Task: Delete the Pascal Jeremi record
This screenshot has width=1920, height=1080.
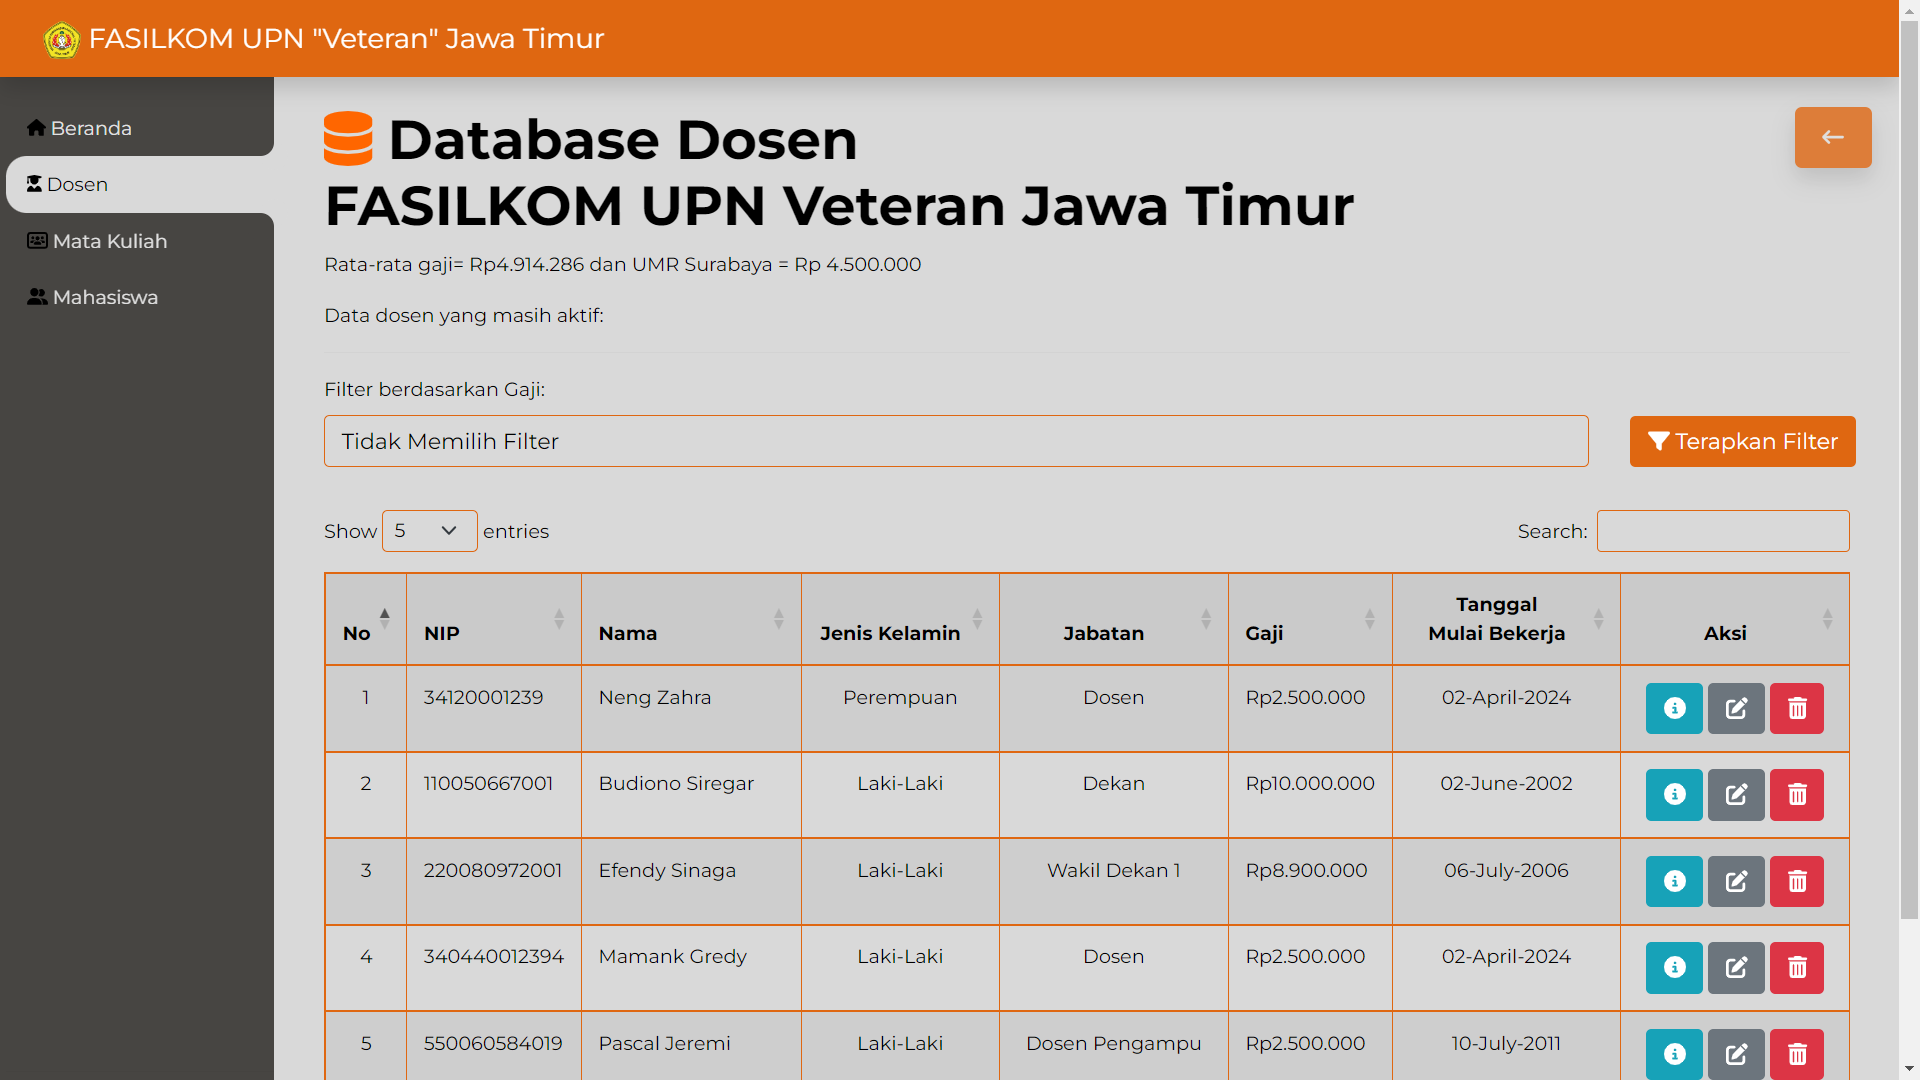Action: coord(1797,1054)
